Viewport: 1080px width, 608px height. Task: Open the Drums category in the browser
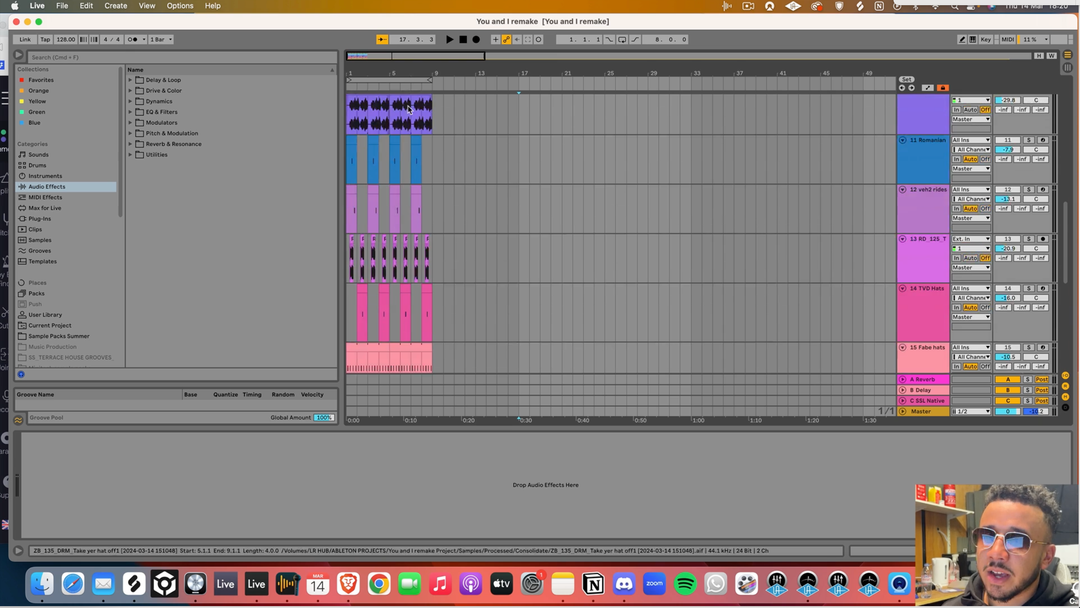[x=37, y=165]
